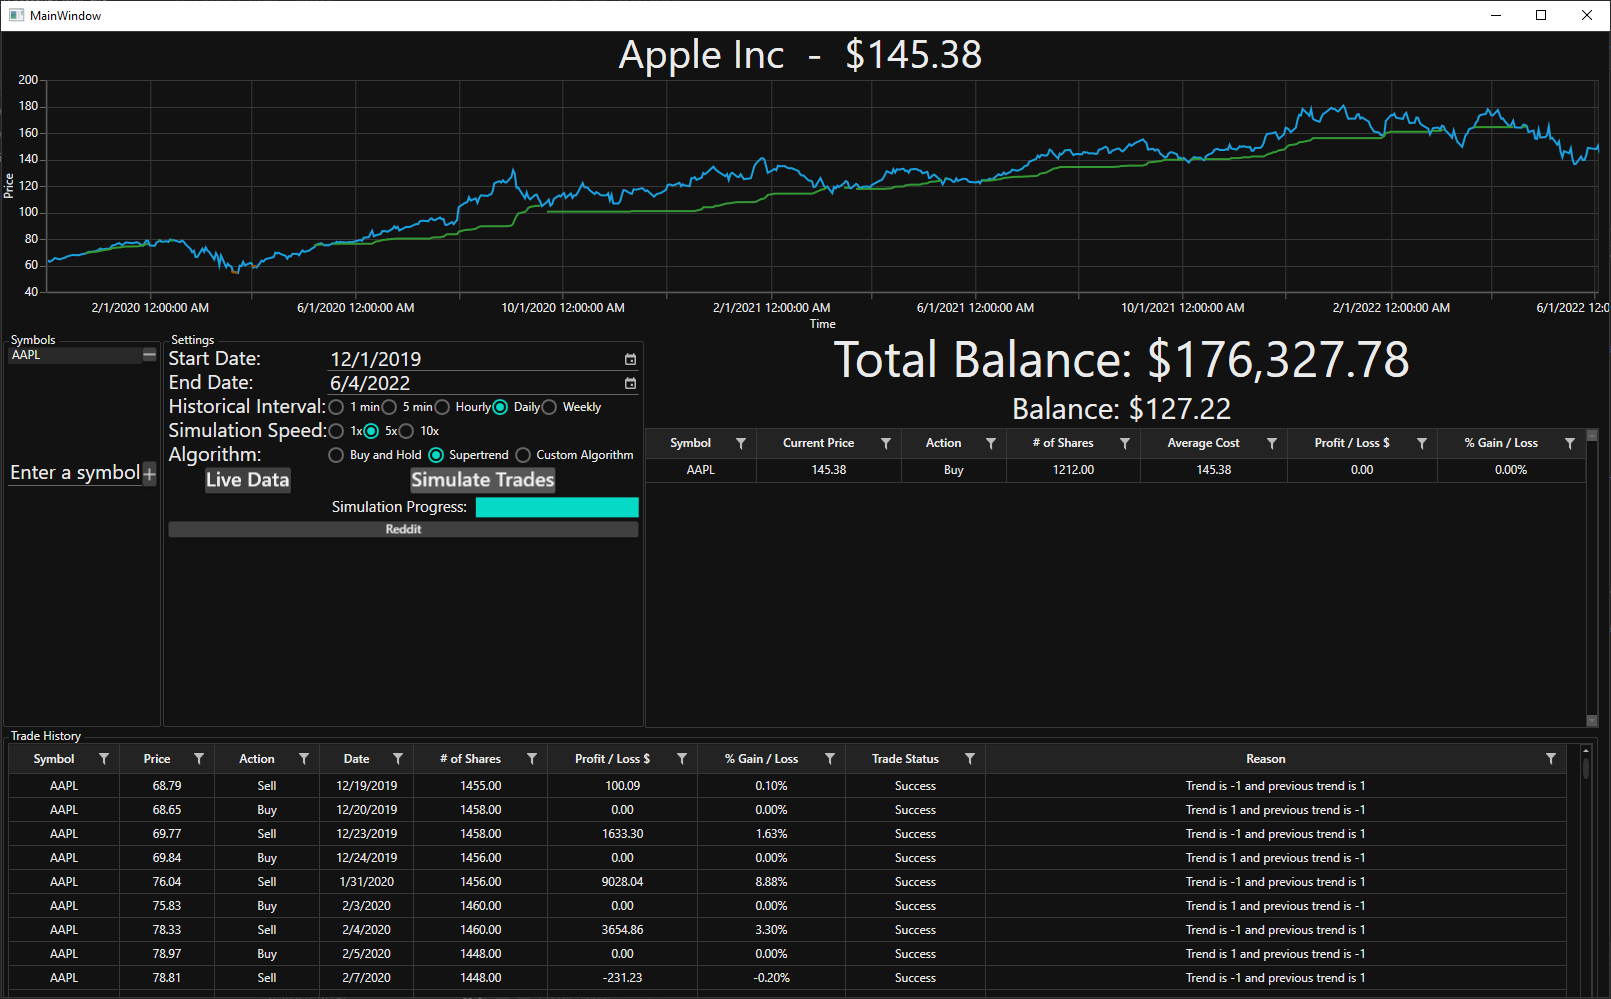Click the Trade Status filter funnel icon
The image size is (1611, 999).
969,758
